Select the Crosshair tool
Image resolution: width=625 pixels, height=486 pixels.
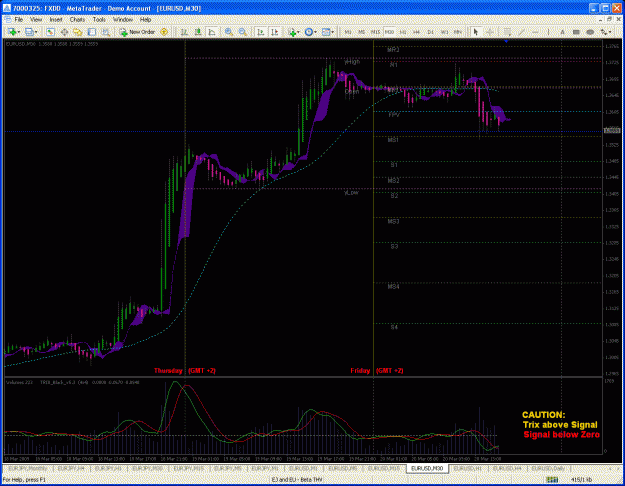[x=489, y=32]
